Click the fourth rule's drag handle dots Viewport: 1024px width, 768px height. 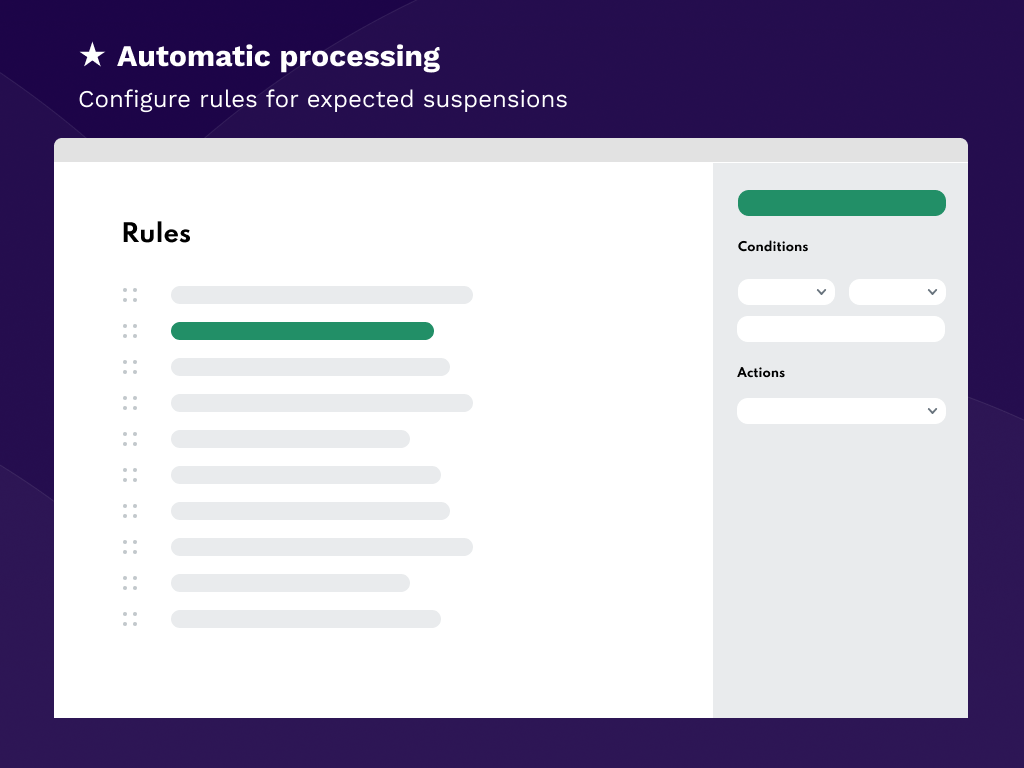130,403
